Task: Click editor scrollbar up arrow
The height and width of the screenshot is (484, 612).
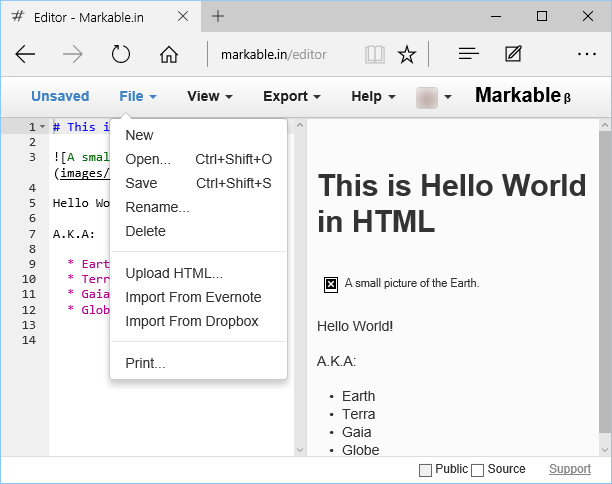Action: tap(300, 125)
